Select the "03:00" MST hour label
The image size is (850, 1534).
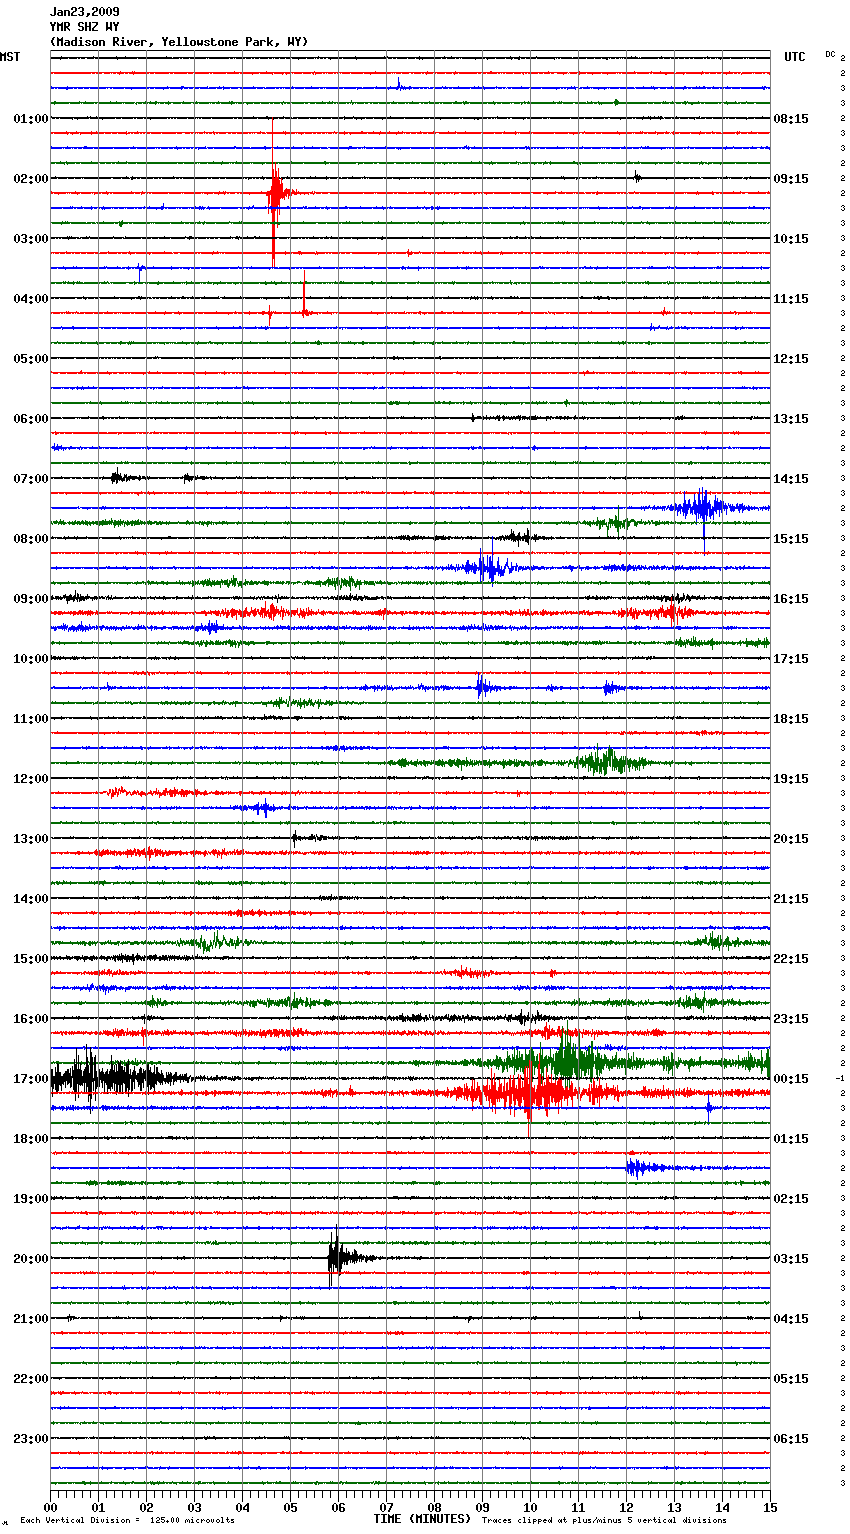[x=31, y=239]
